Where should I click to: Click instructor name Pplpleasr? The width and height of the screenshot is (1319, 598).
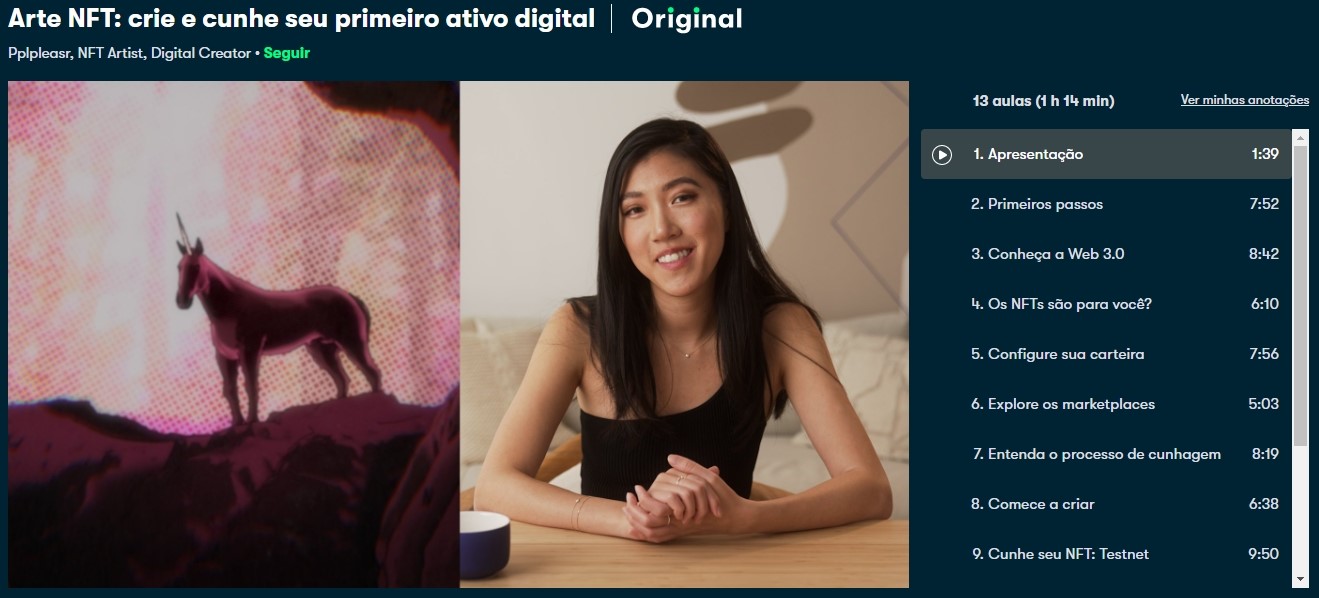[39, 53]
